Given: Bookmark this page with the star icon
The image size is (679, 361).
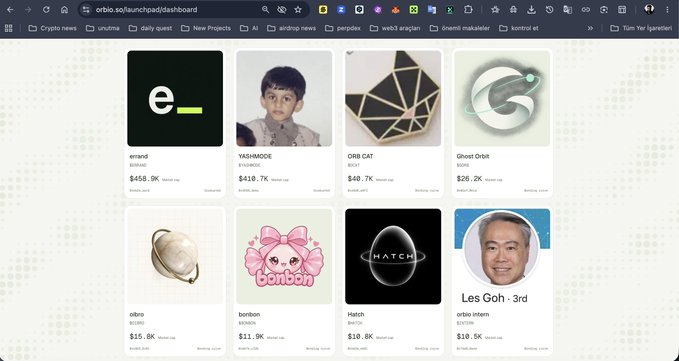Looking at the screenshot, I should (x=298, y=10).
